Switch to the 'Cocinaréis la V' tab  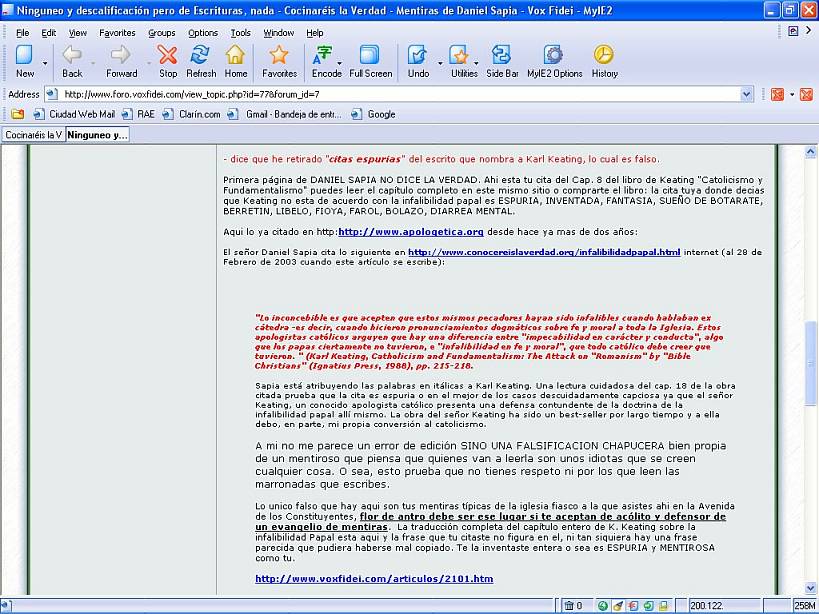32,134
